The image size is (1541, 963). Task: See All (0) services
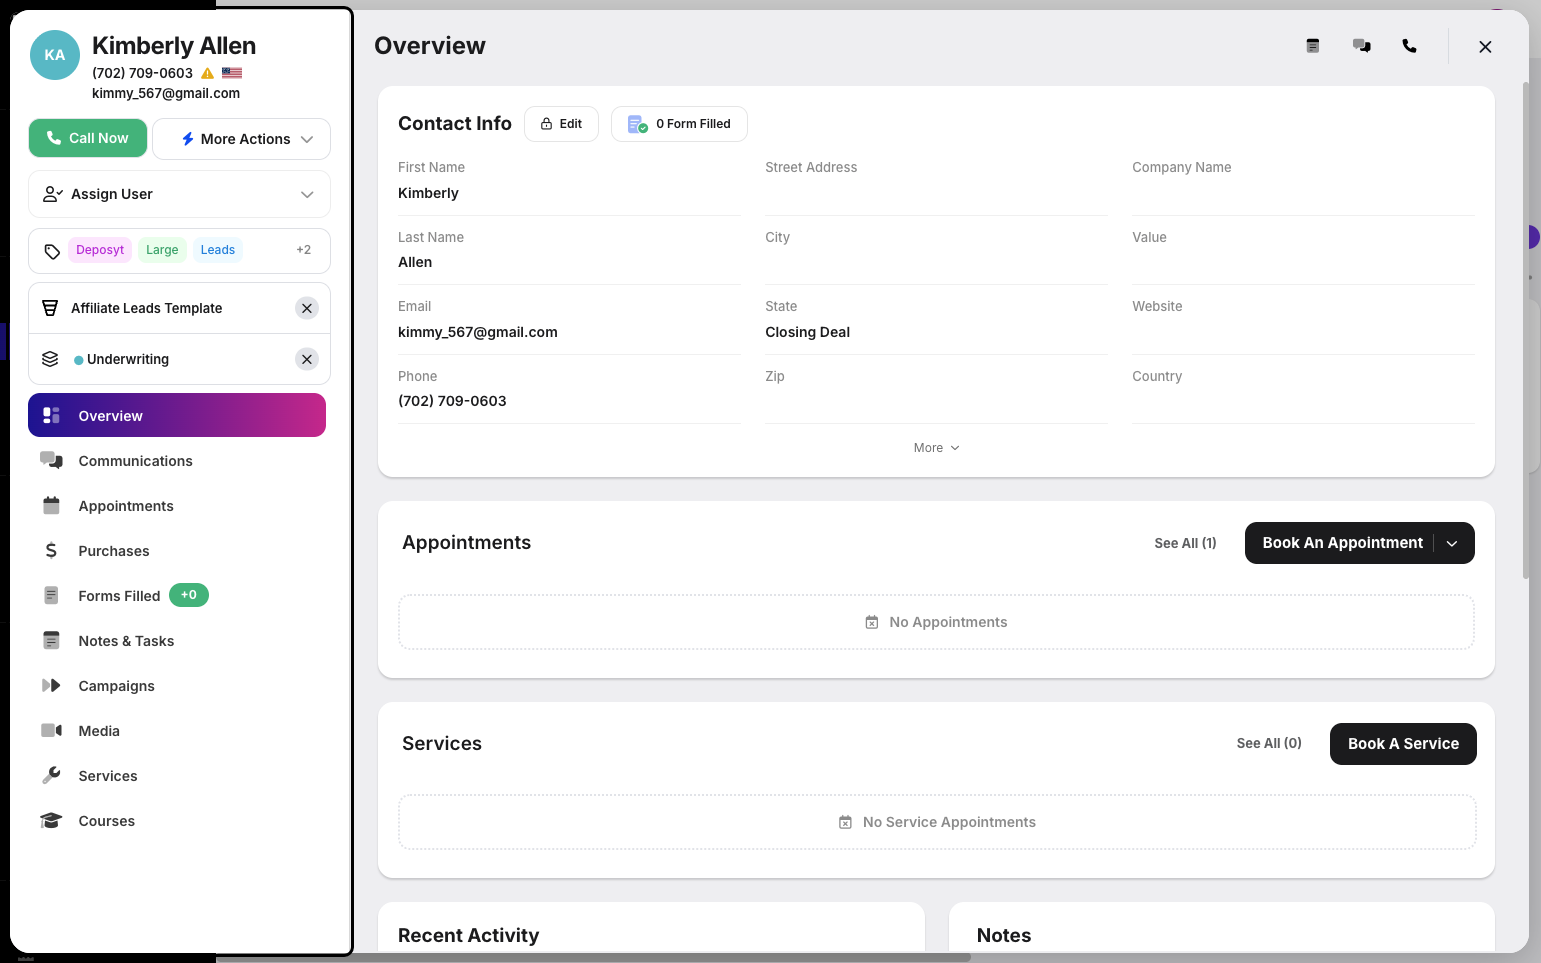1269,743
